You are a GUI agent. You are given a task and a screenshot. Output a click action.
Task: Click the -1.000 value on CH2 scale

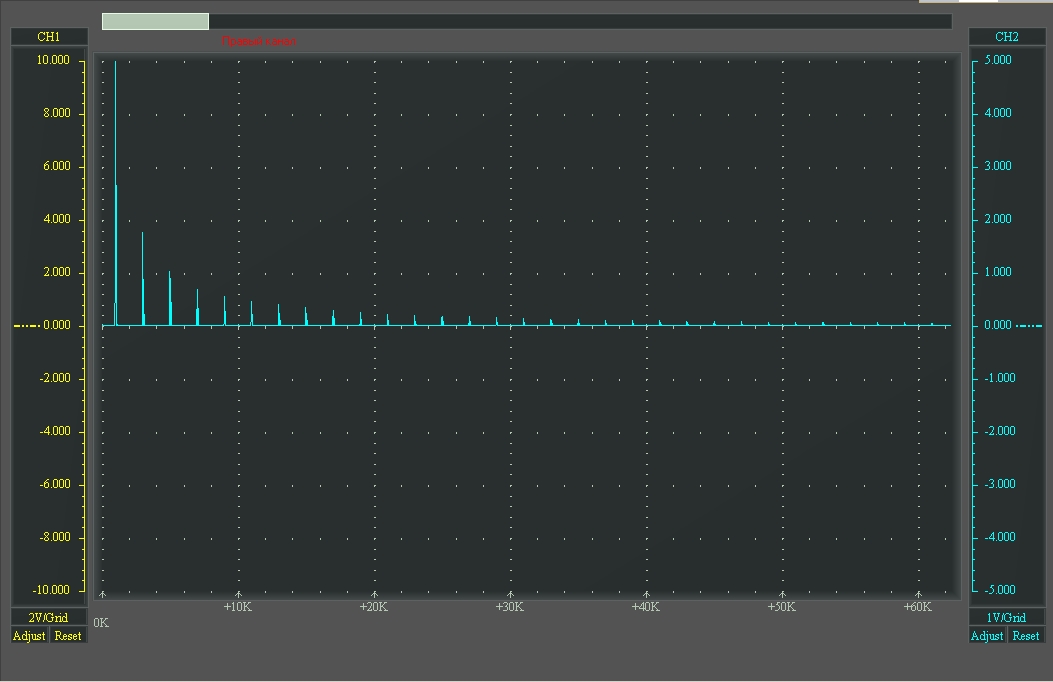pos(1000,378)
